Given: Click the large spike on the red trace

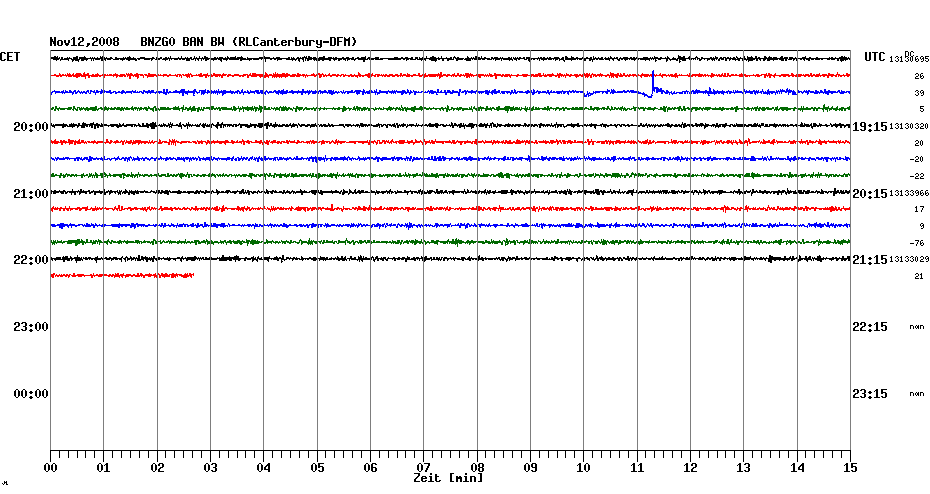Looking at the screenshot, I should pos(653,75).
